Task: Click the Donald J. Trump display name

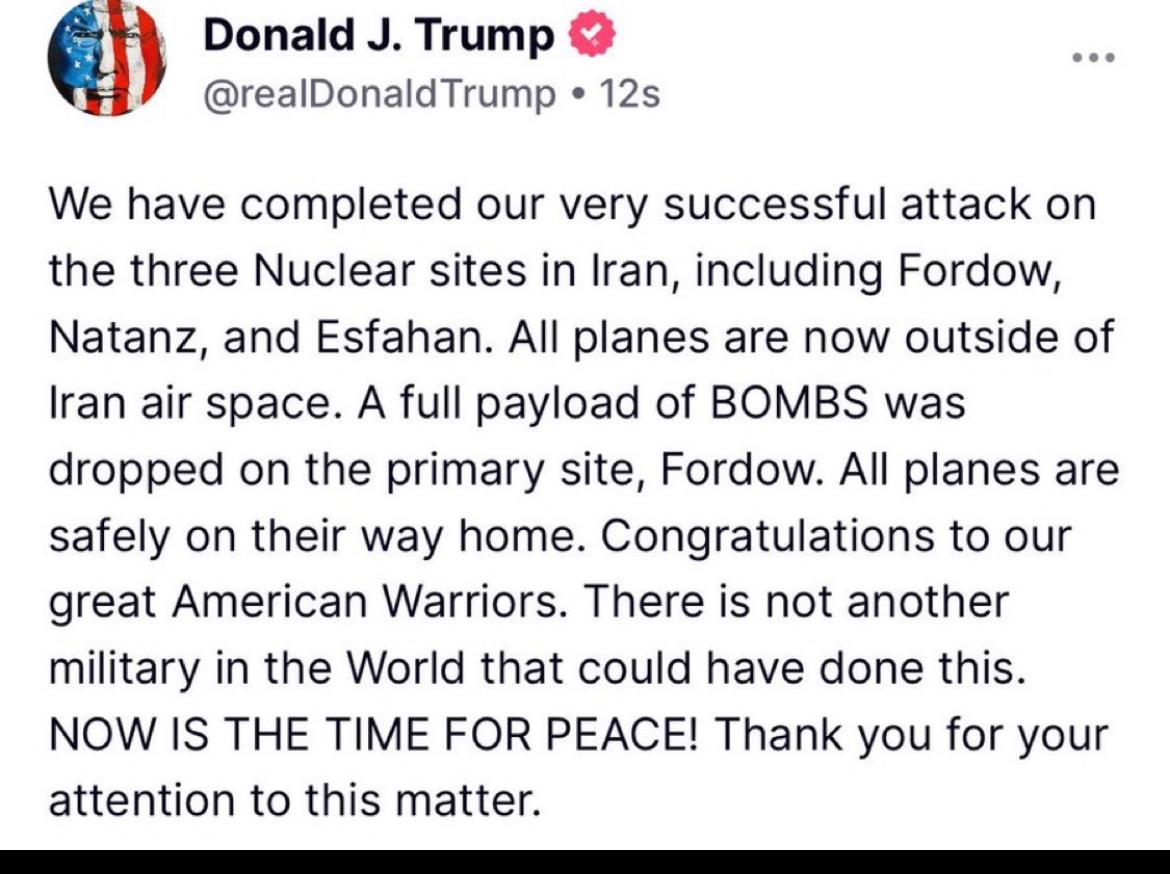Action: [x=379, y=38]
